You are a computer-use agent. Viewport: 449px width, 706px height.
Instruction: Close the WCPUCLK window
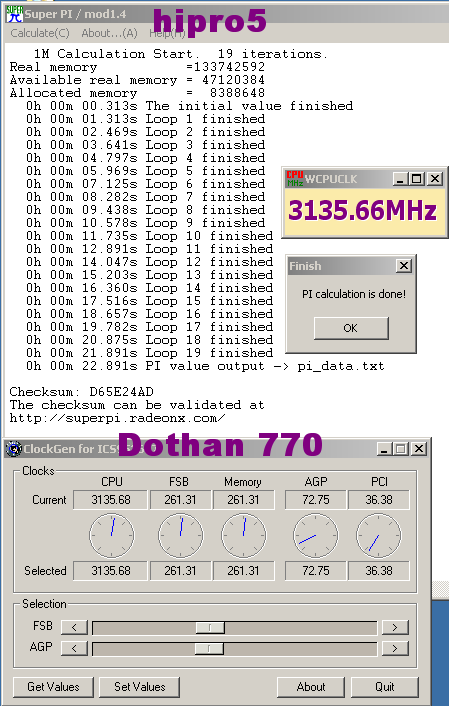click(x=434, y=179)
